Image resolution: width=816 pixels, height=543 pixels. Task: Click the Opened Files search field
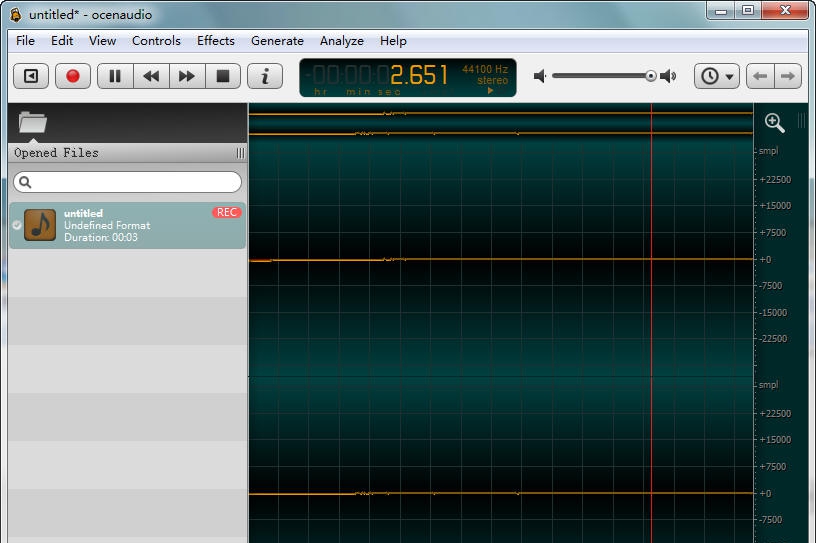coord(128,182)
